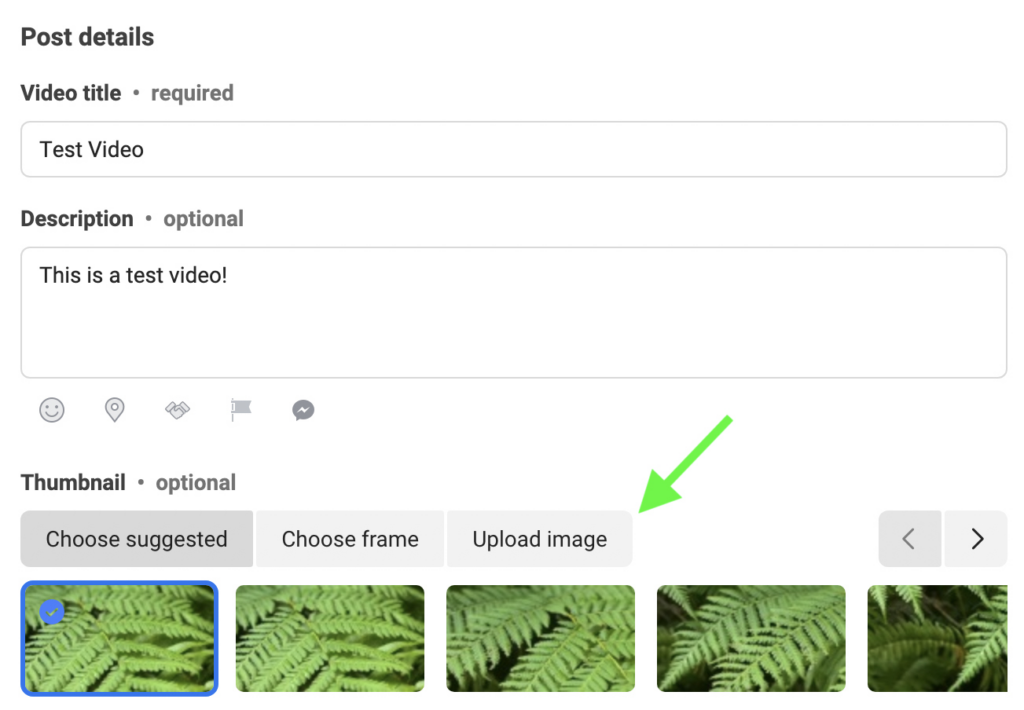Click the grayed-out left carousel arrow
The height and width of the screenshot is (710, 1024).
[x=909, y=538]
